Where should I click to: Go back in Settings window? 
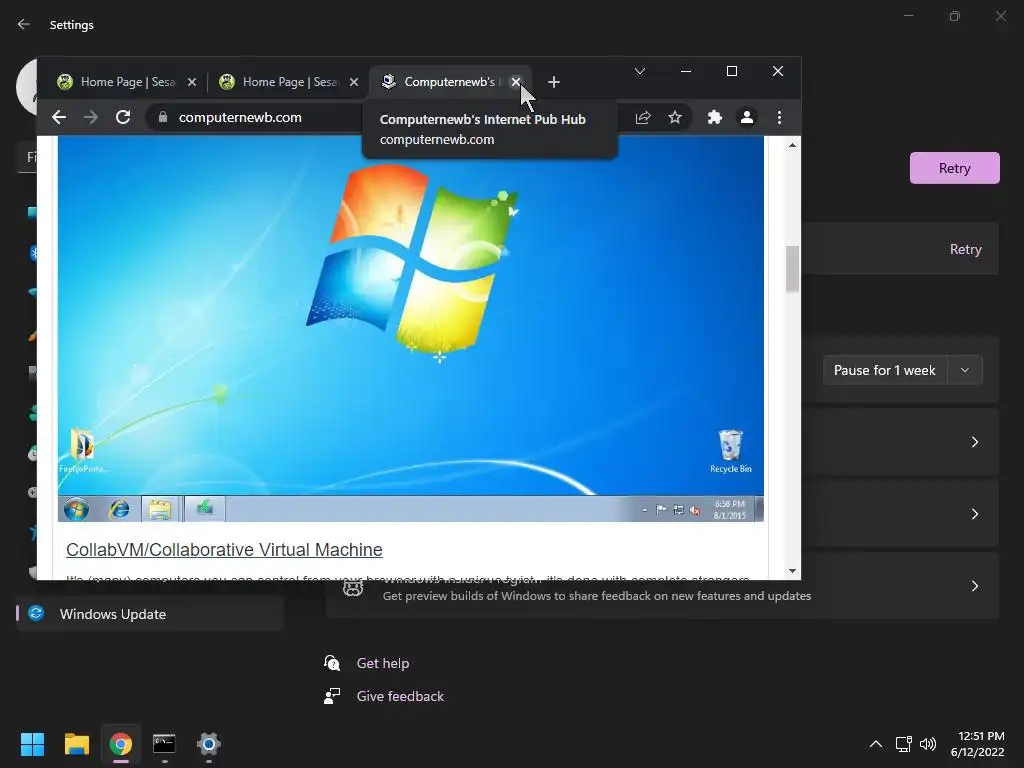(x=24, y=25)
